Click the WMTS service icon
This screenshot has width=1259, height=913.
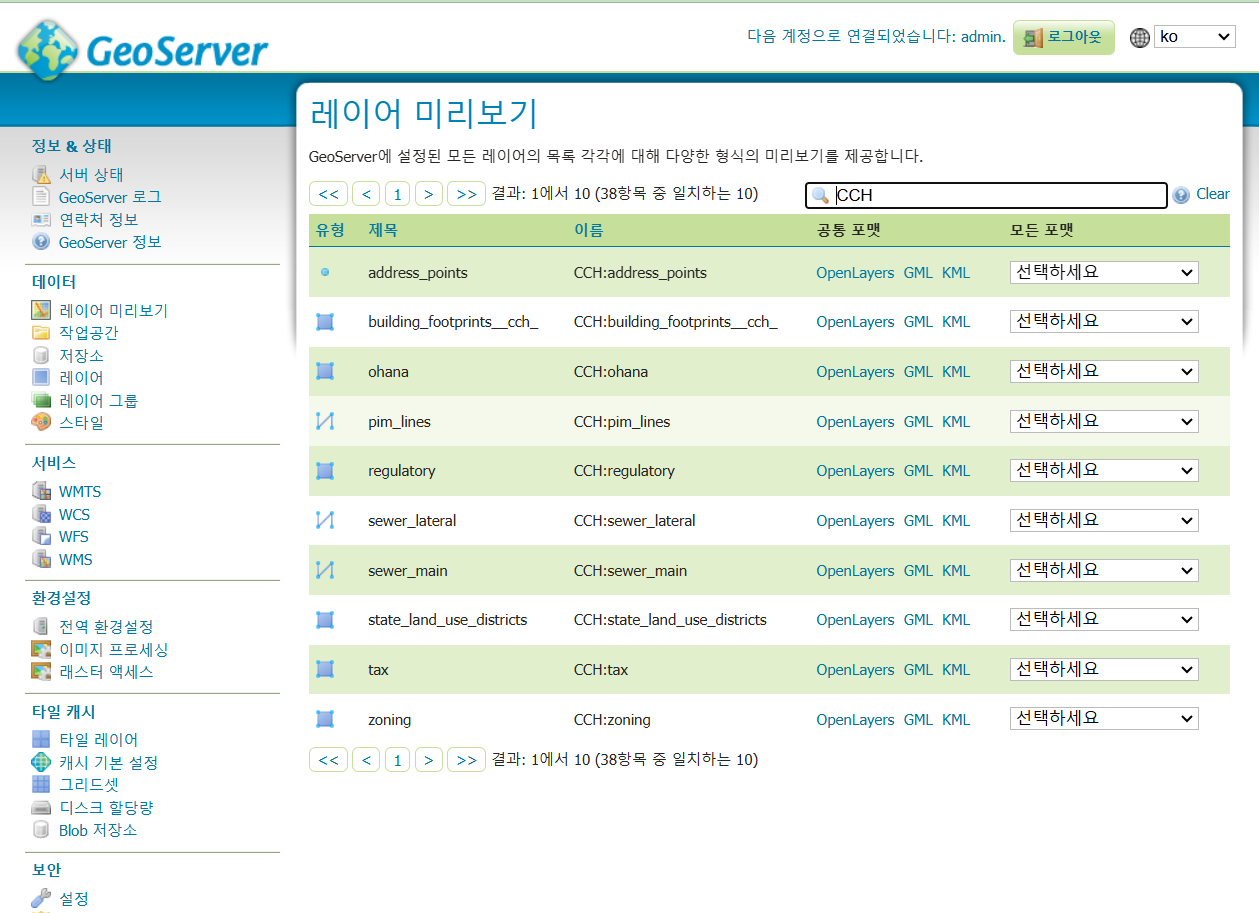(x=41, y=491)
